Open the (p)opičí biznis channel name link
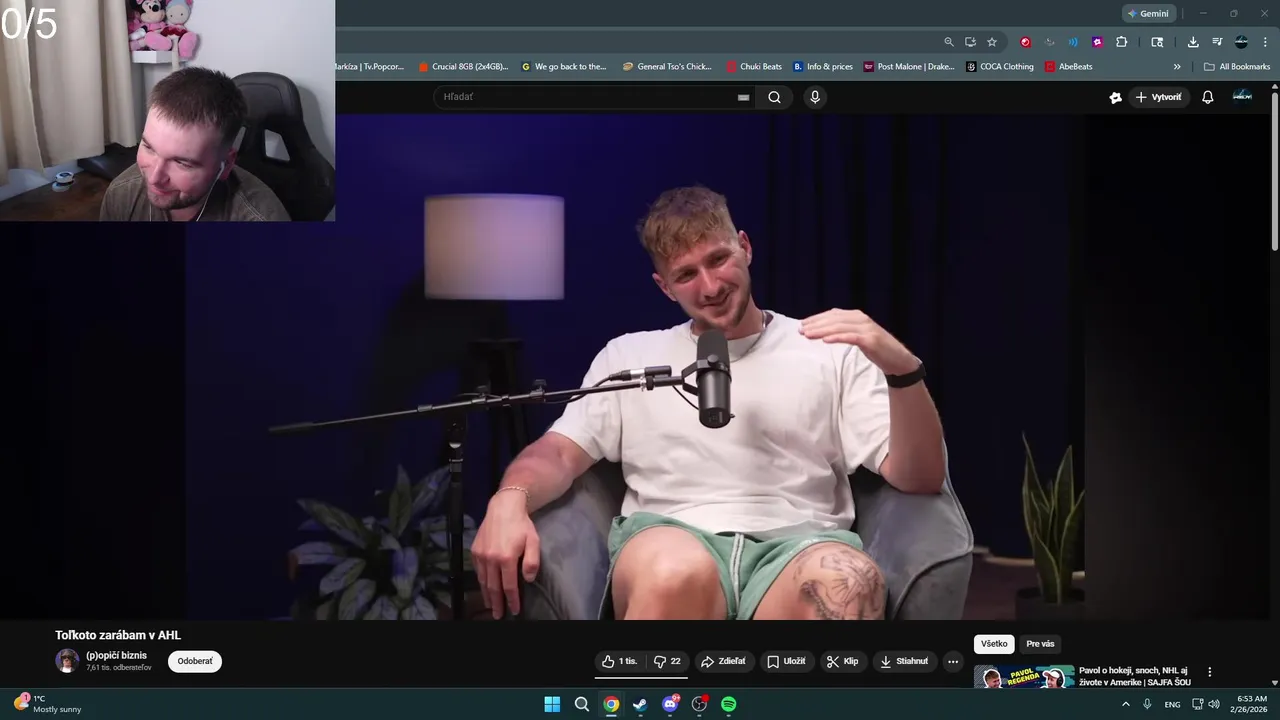Image resolution: width=1280 pixels, height=720 pixels. (116, 655)
